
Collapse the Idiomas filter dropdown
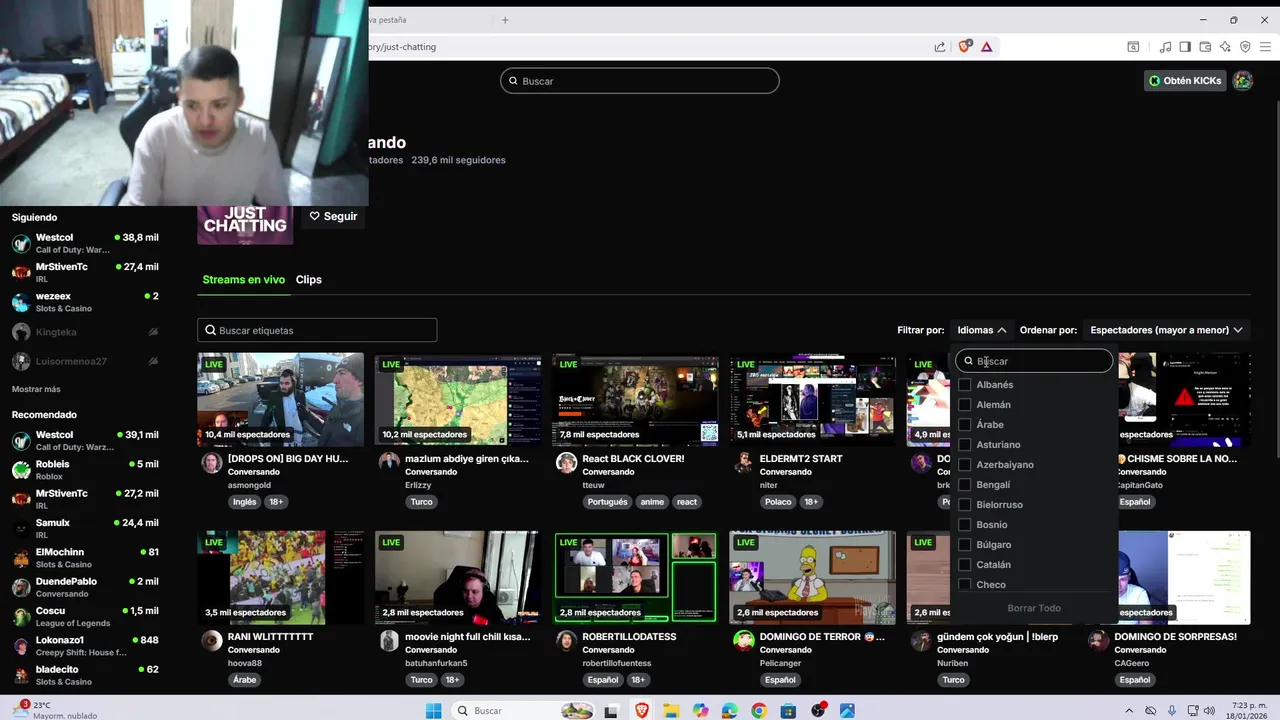pos(981,330)
